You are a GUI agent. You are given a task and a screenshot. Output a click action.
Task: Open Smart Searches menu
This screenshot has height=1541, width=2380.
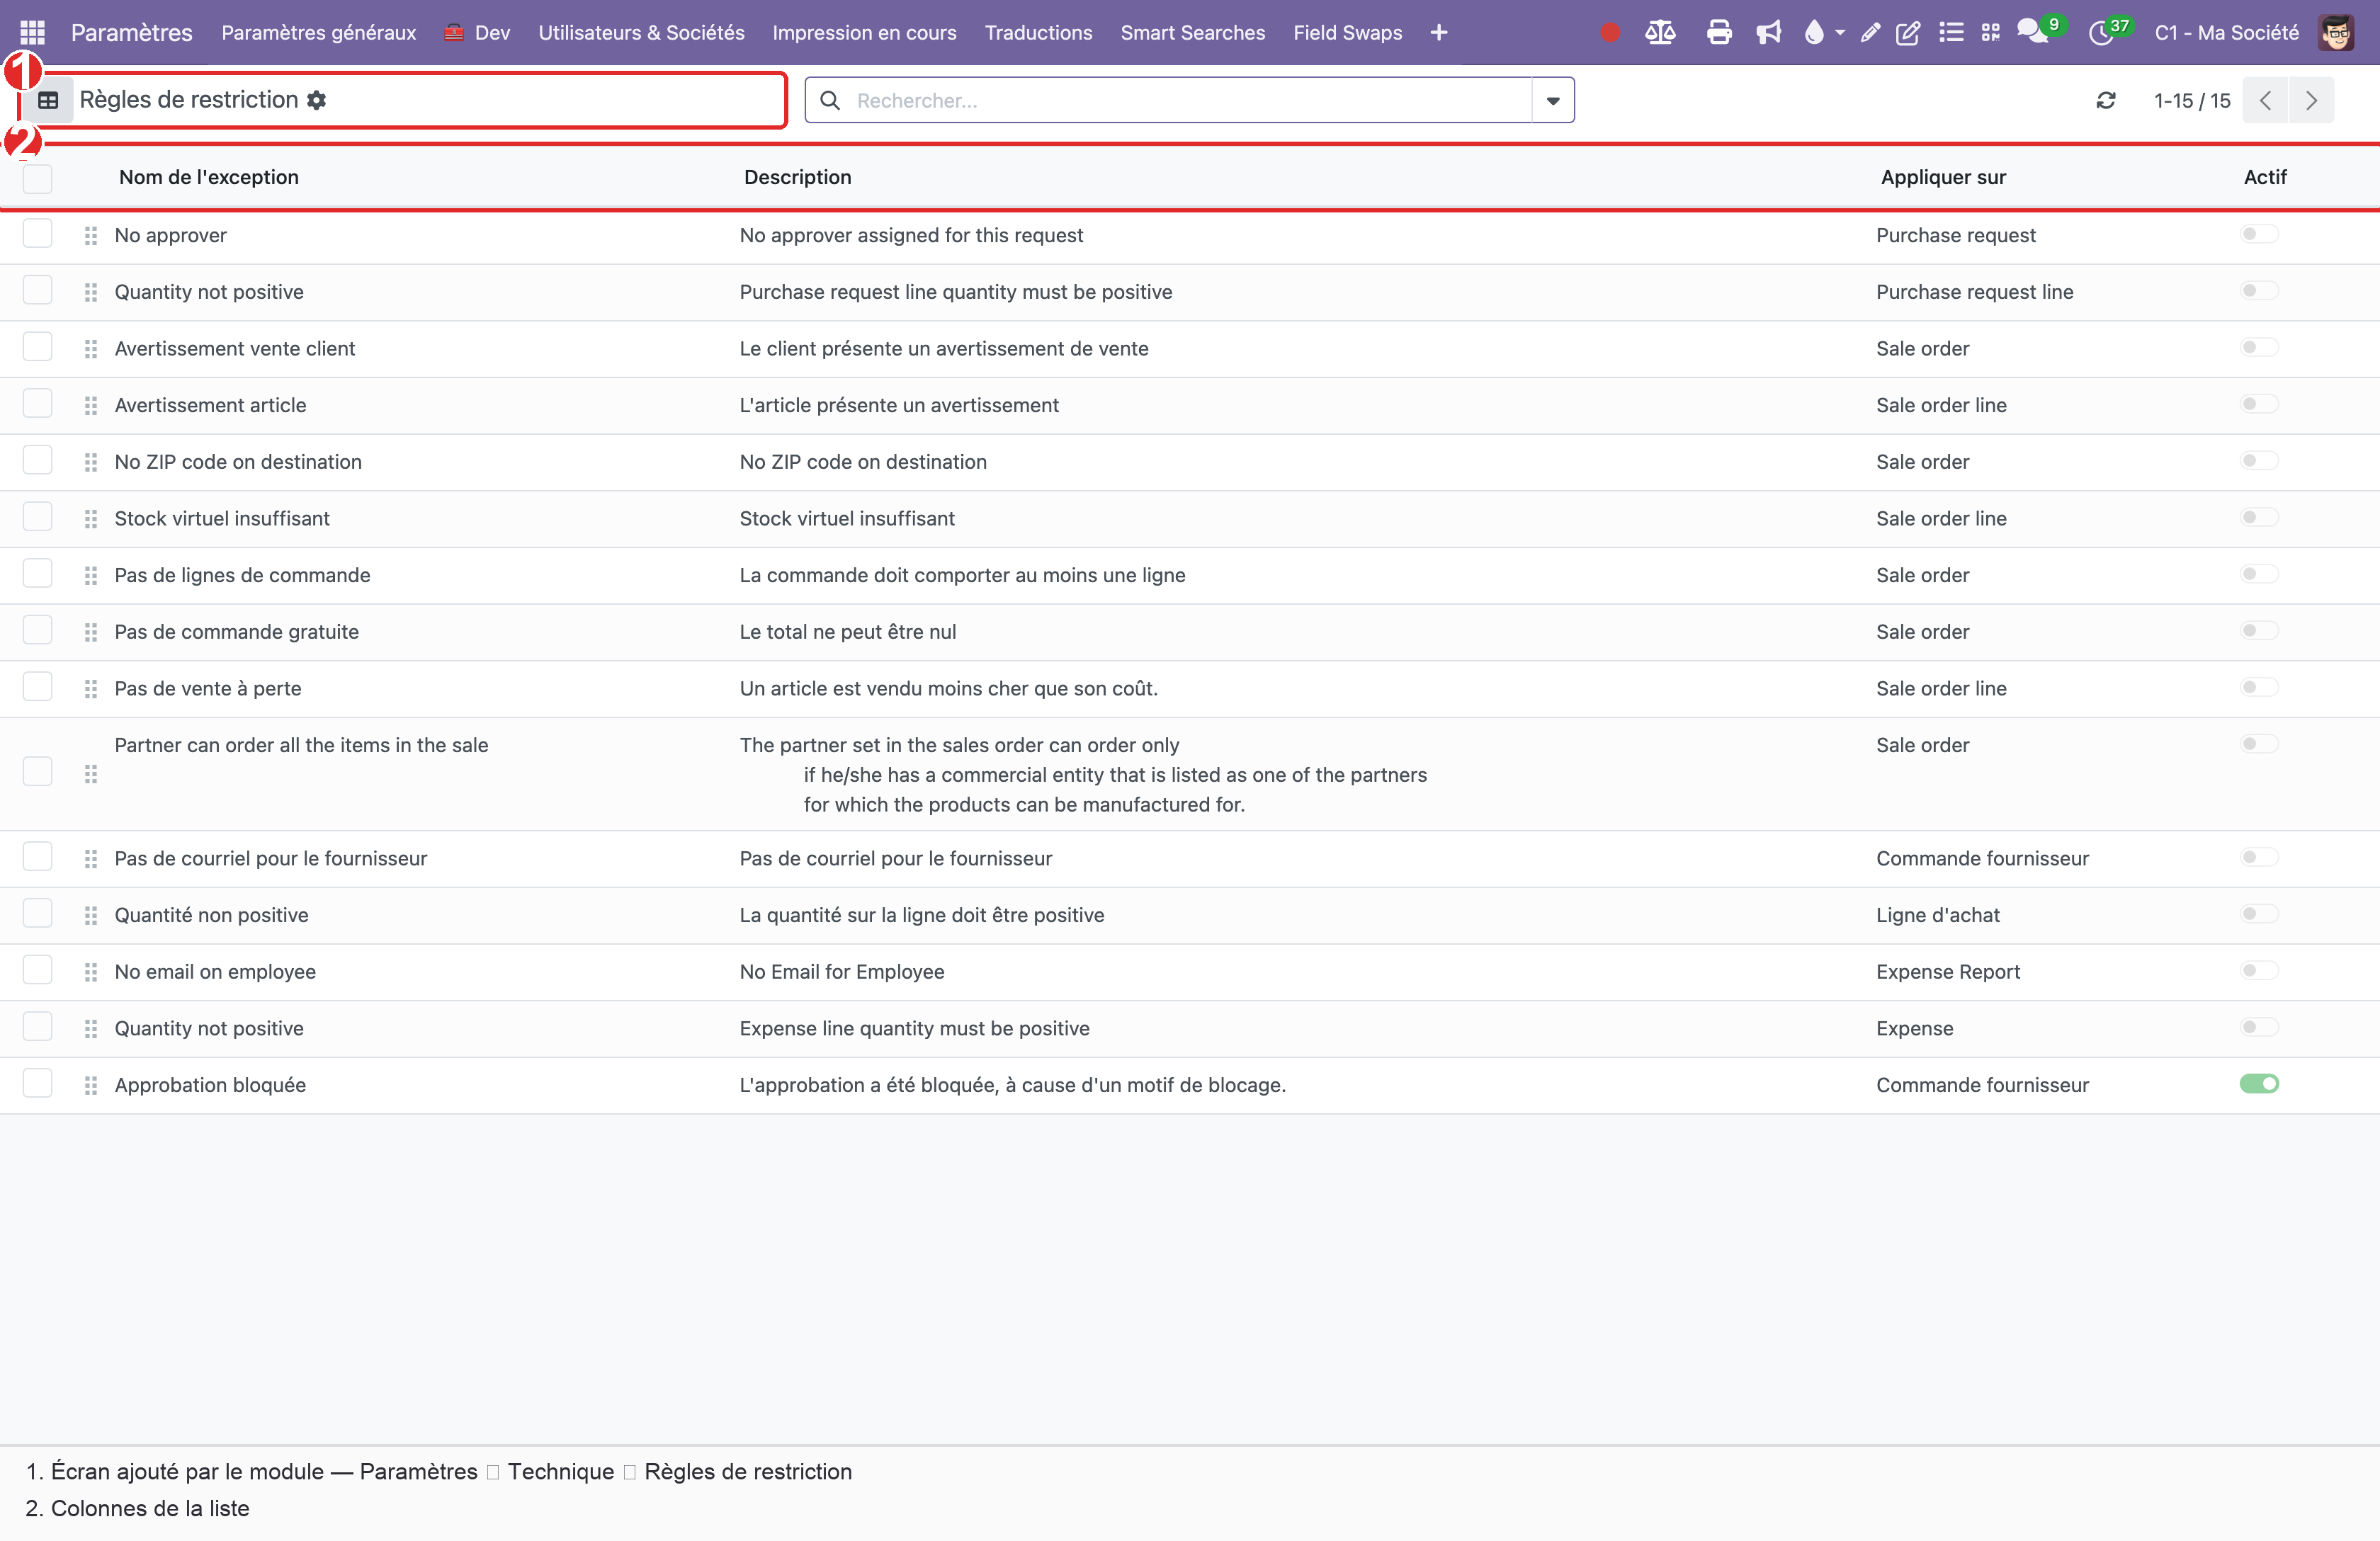(x=1192, y=33)
